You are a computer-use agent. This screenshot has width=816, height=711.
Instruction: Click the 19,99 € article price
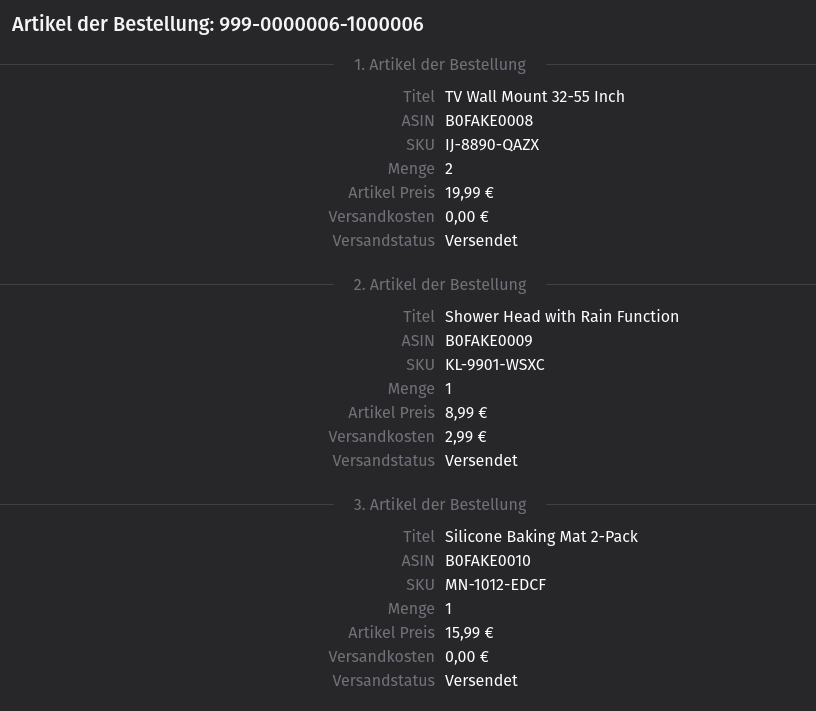(469, 193)
